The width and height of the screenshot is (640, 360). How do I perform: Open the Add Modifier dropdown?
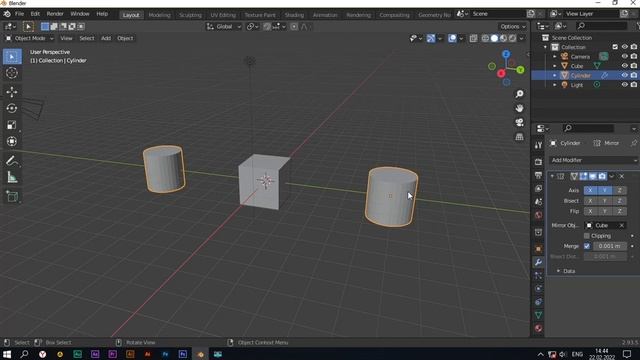point(593,160)
